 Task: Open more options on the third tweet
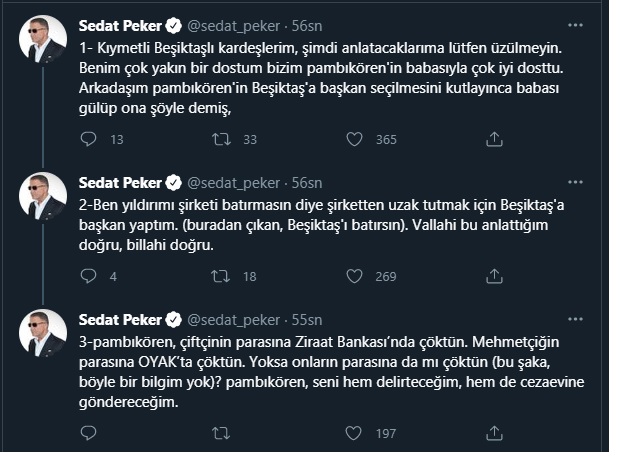click(574, 319)
